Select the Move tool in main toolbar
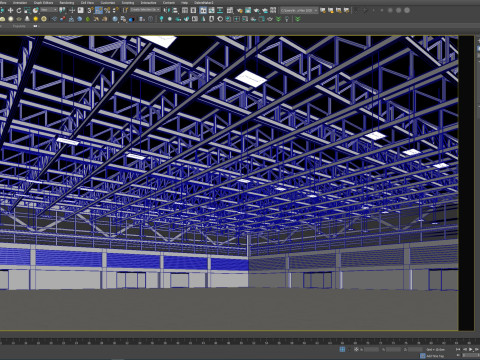Image resolution: width=480 pixels, height=360 pixels. [10, 10]
